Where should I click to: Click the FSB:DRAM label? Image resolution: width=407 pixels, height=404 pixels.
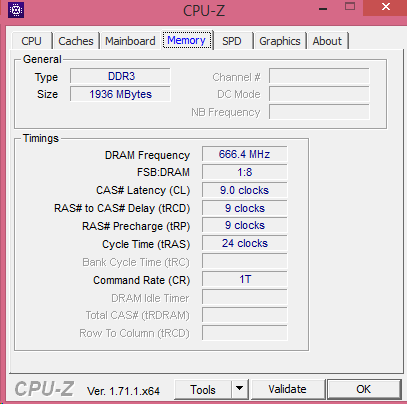click(163, 172)
